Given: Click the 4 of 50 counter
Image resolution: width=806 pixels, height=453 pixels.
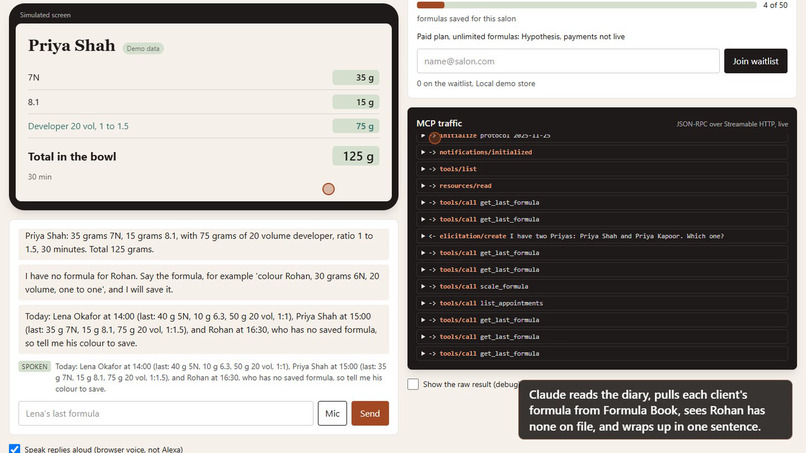Looking at the screenshot, I should pyautogui.click(x=775, y=5).
